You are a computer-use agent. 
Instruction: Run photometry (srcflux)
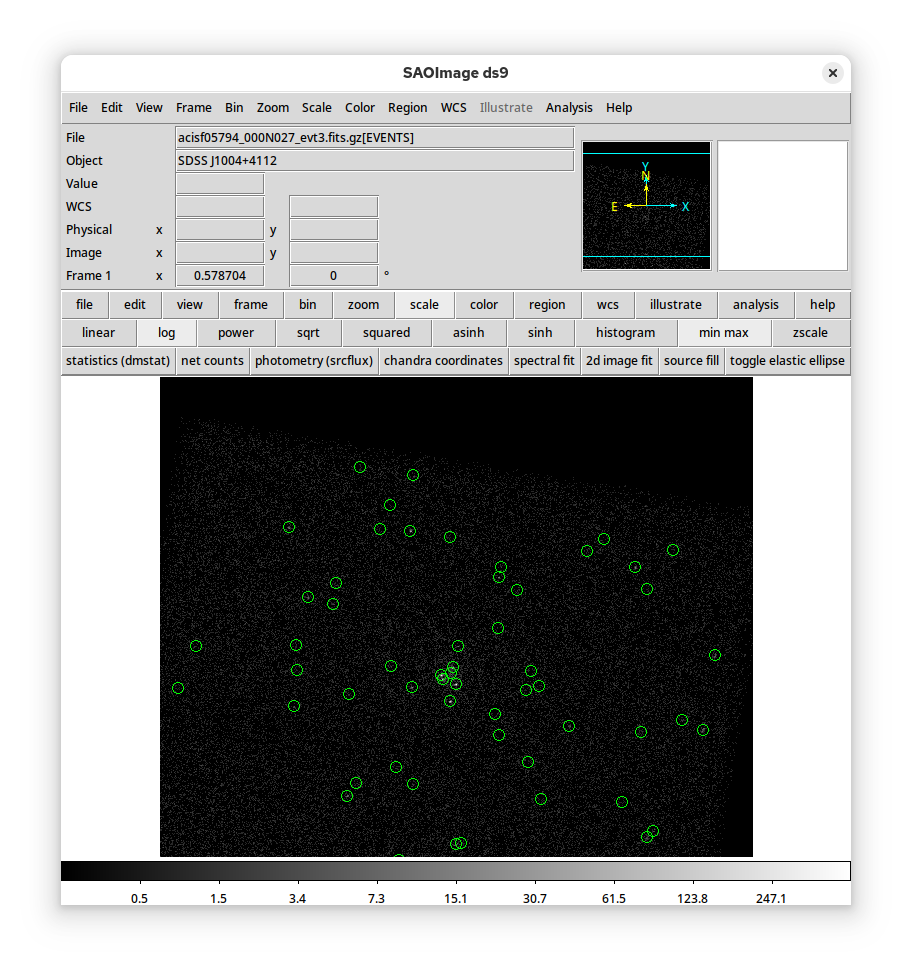[x=314, y=361]
